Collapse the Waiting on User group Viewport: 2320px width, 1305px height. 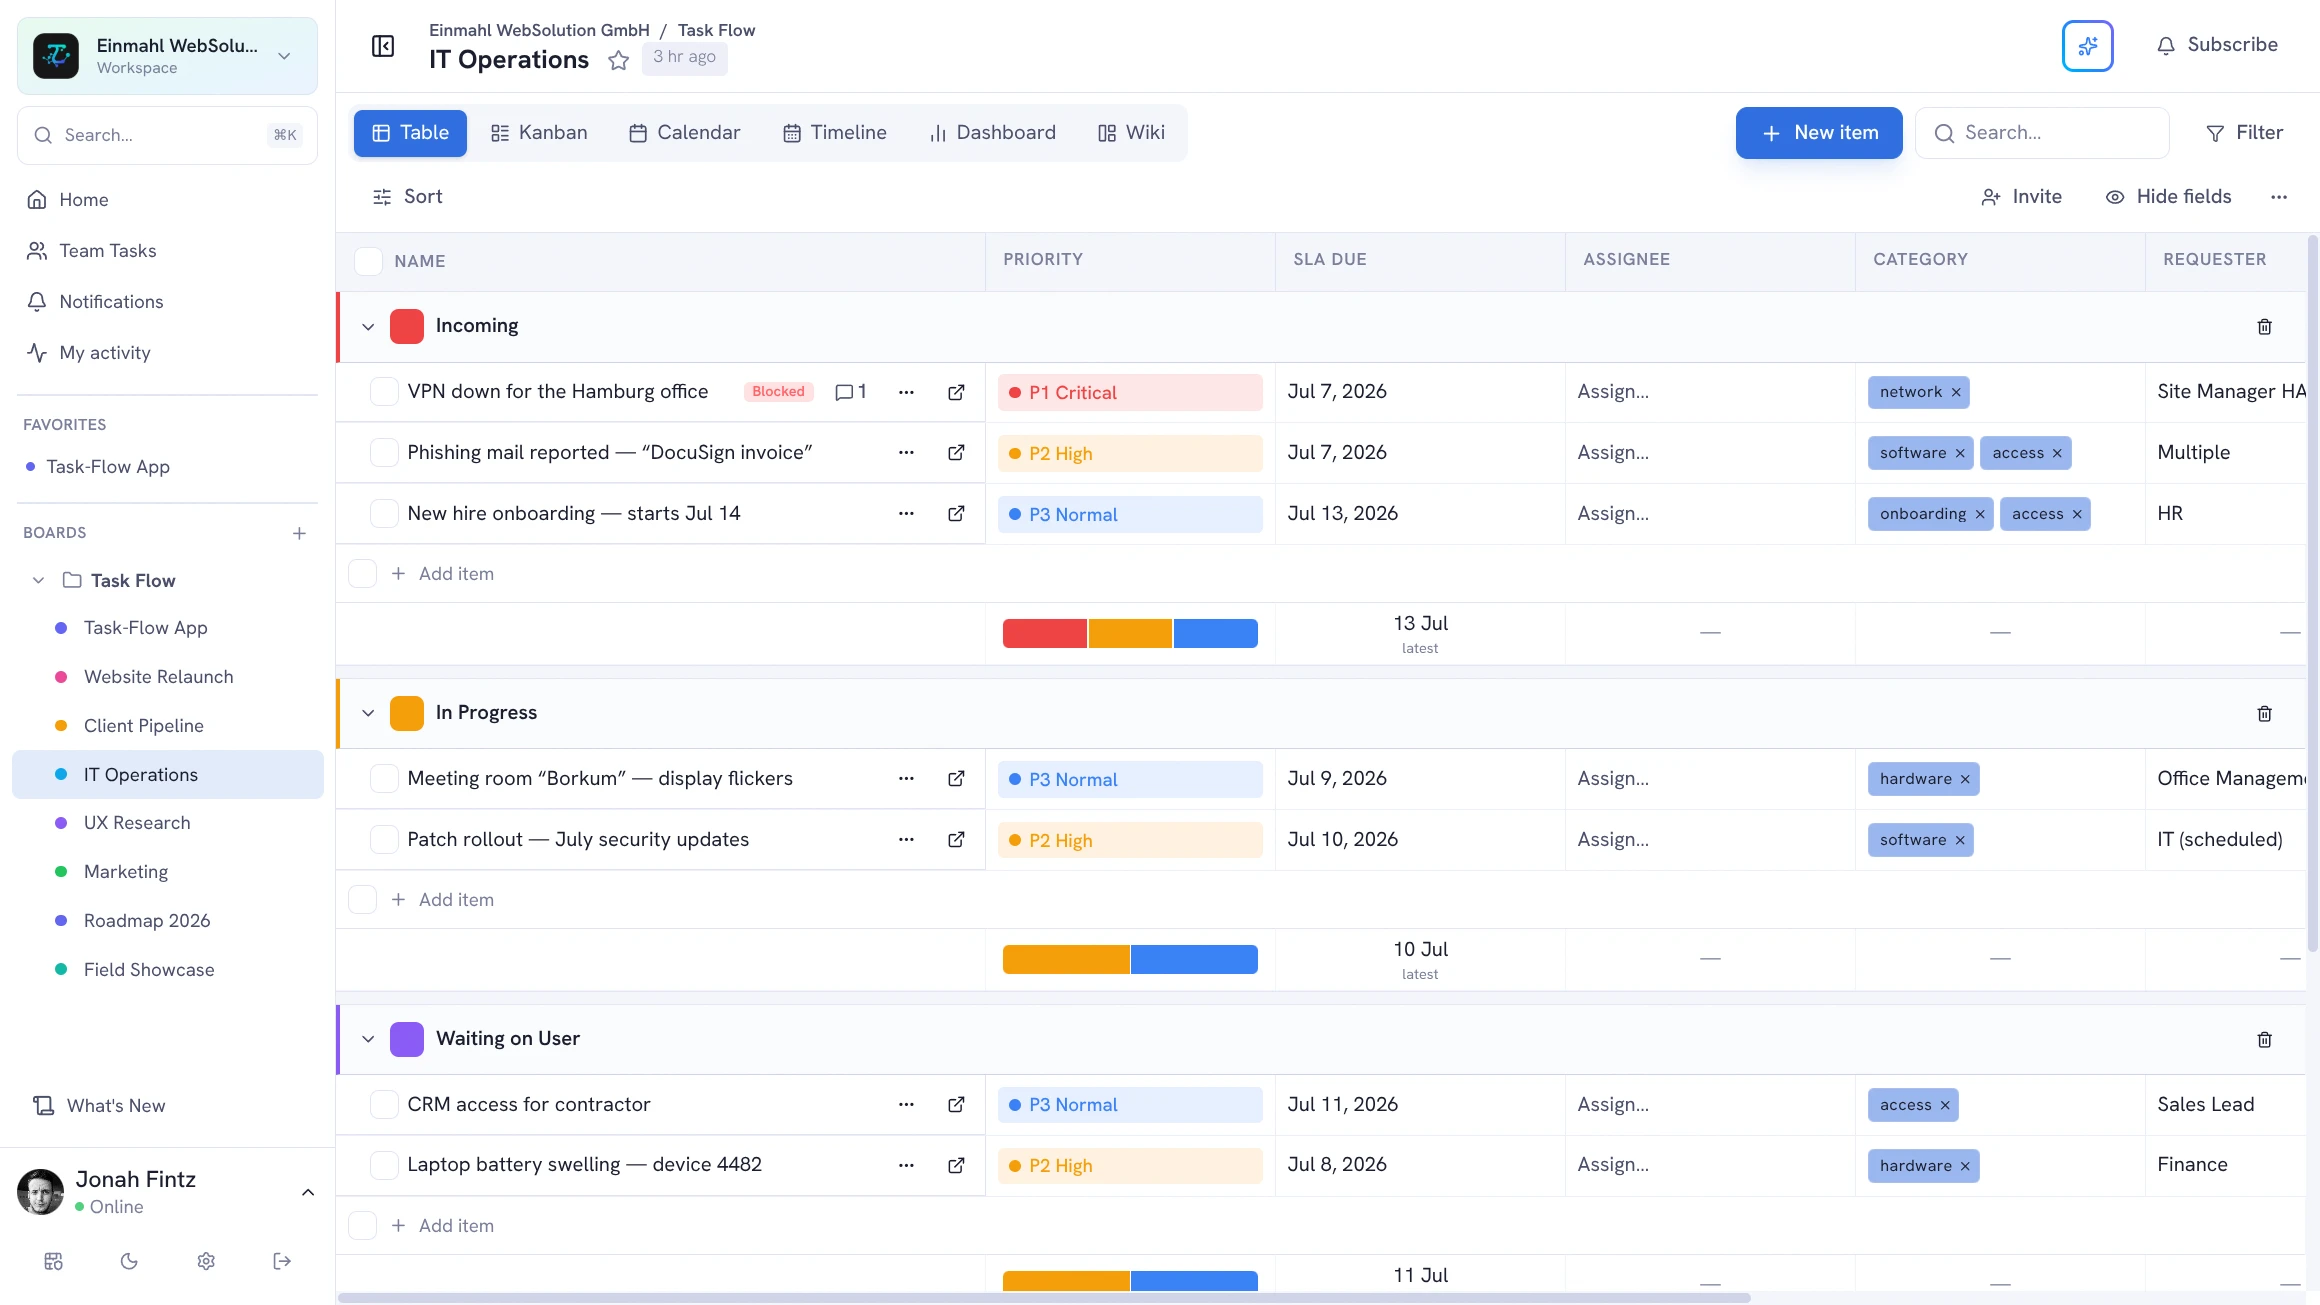coord(368,1039)
